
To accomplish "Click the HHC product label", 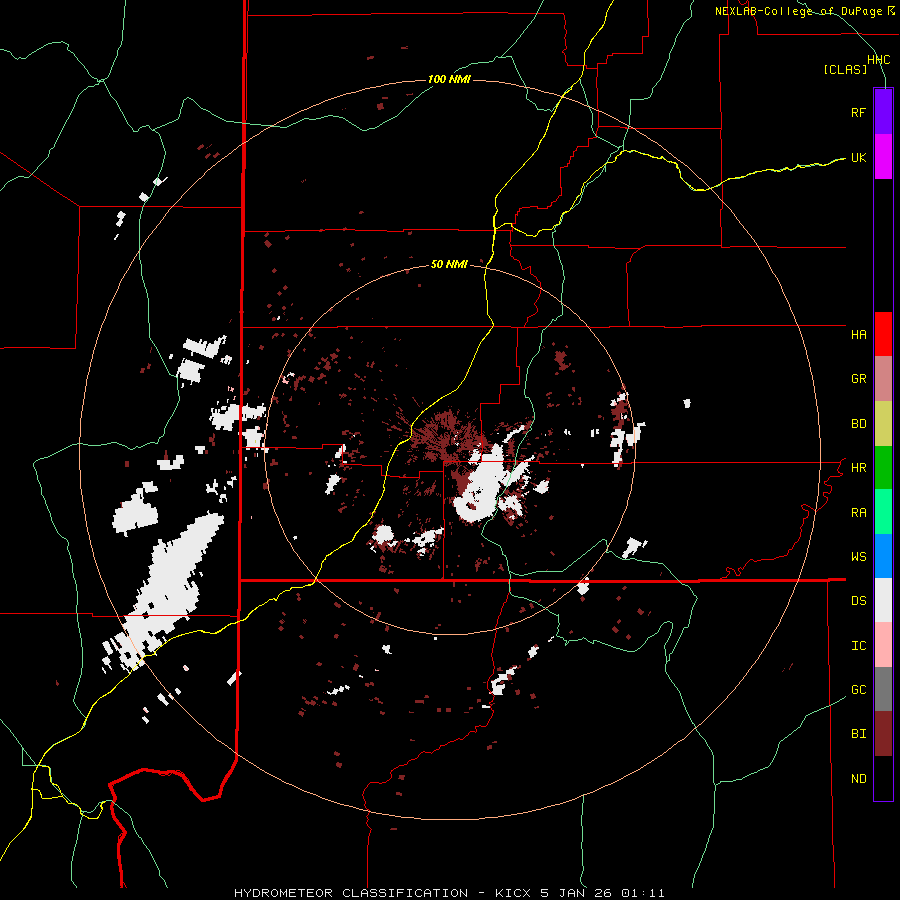I will [879, 60].
